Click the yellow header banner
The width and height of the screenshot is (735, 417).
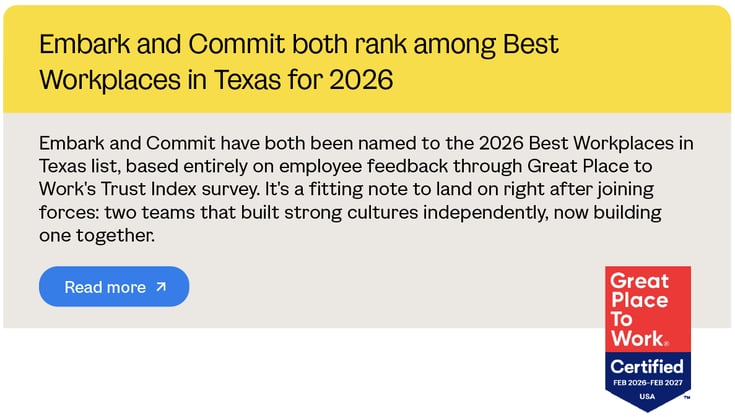click(x=367, y=59)
